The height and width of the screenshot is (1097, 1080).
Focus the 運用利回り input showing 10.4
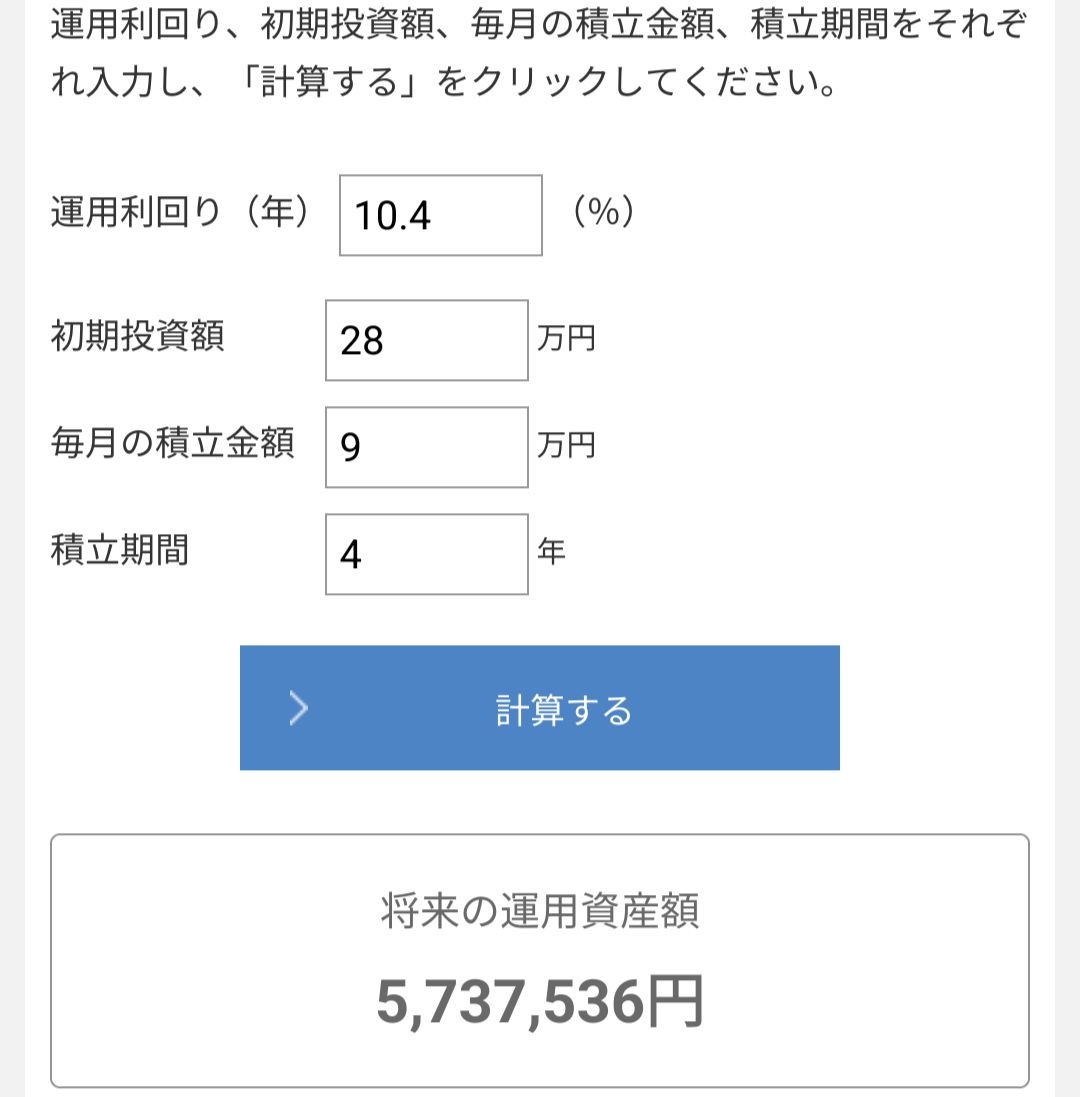(x=441, y=215)
